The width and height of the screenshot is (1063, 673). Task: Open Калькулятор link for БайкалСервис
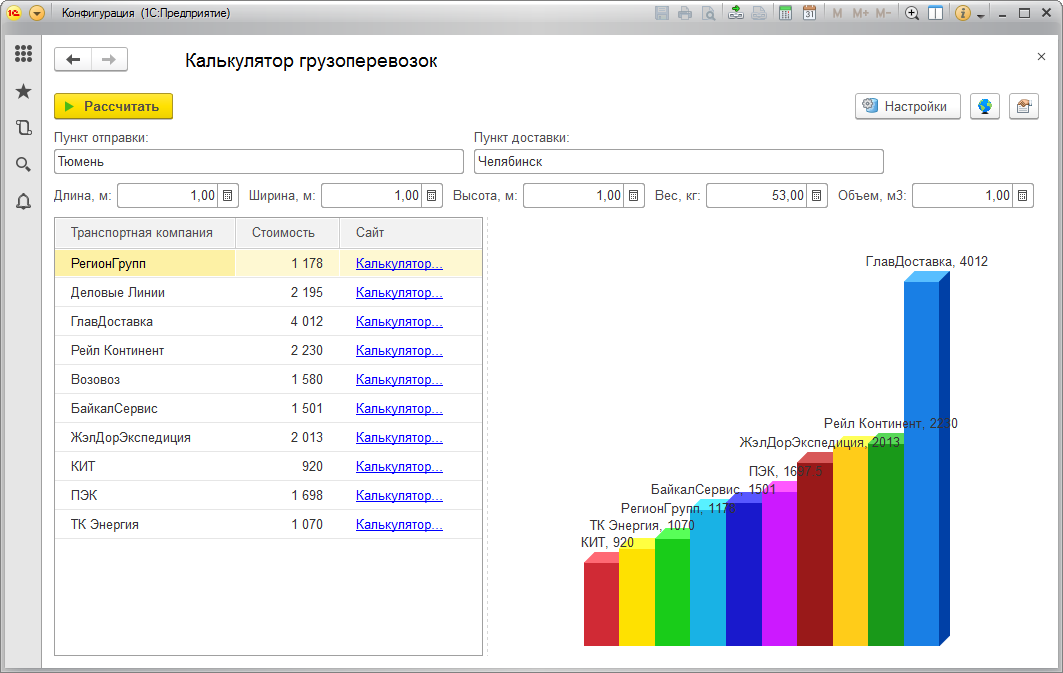tap(399, 409)
